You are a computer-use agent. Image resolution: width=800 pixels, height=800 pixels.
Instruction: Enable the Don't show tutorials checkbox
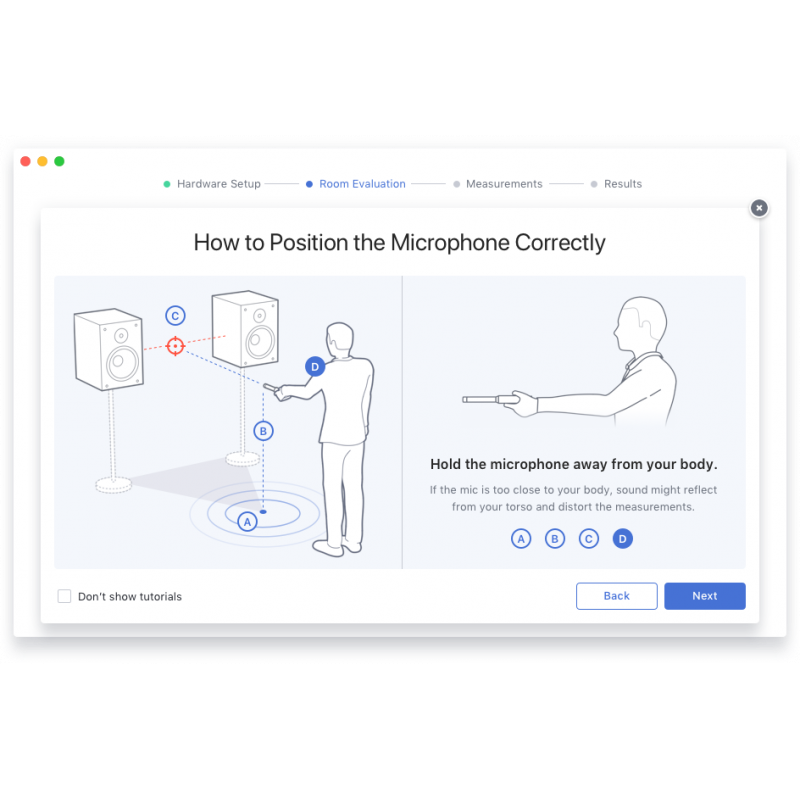point(65,596)
